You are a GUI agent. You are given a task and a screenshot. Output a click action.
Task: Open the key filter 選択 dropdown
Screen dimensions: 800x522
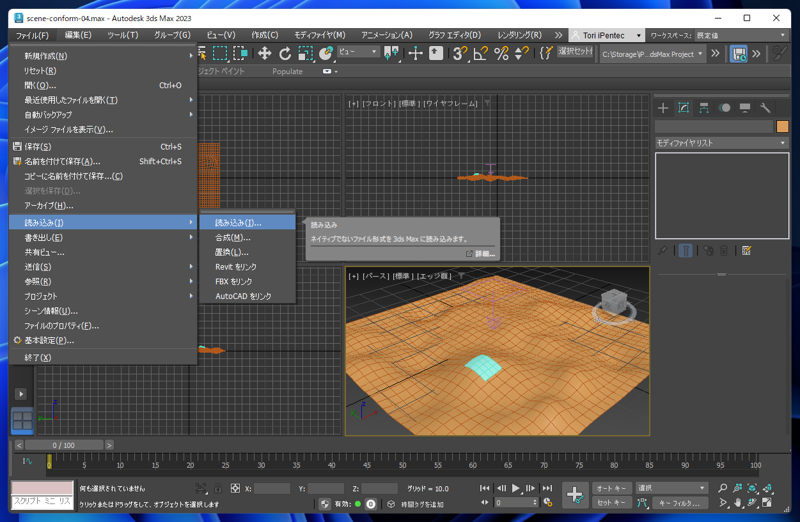point(671,488)
